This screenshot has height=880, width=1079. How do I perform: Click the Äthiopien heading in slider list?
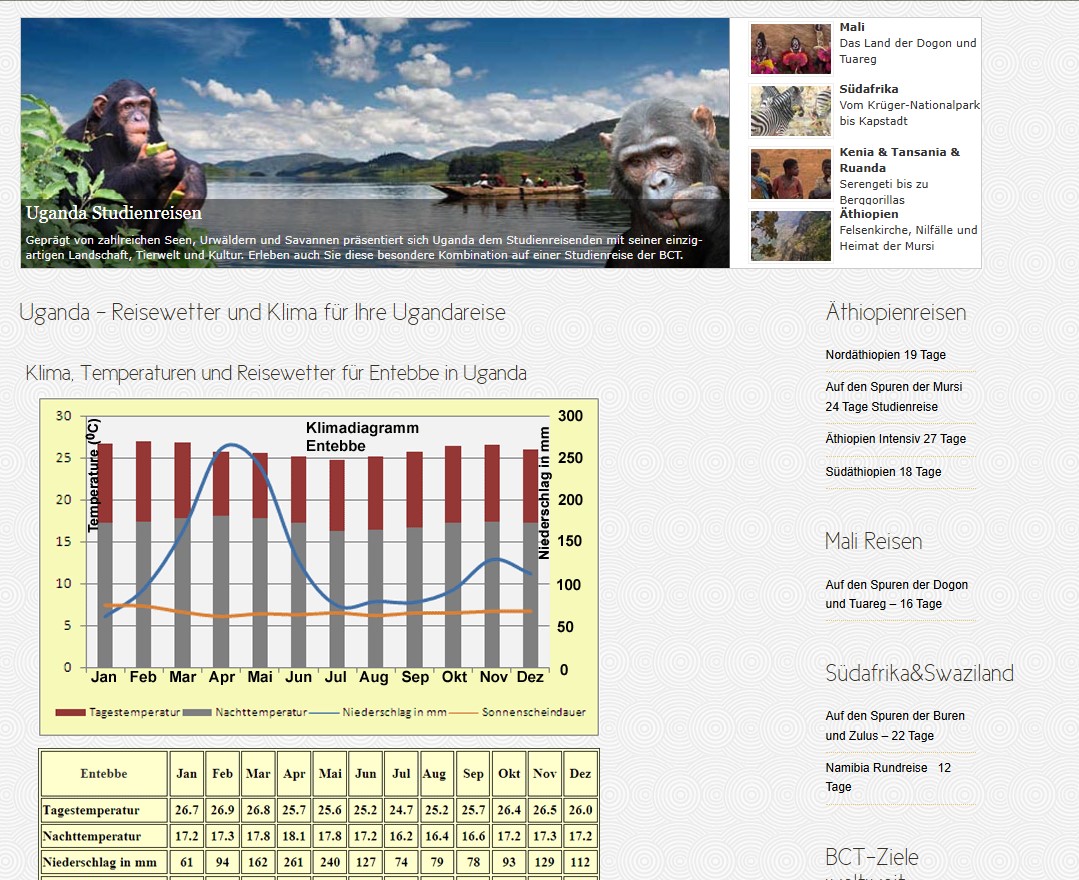(868, 214)
